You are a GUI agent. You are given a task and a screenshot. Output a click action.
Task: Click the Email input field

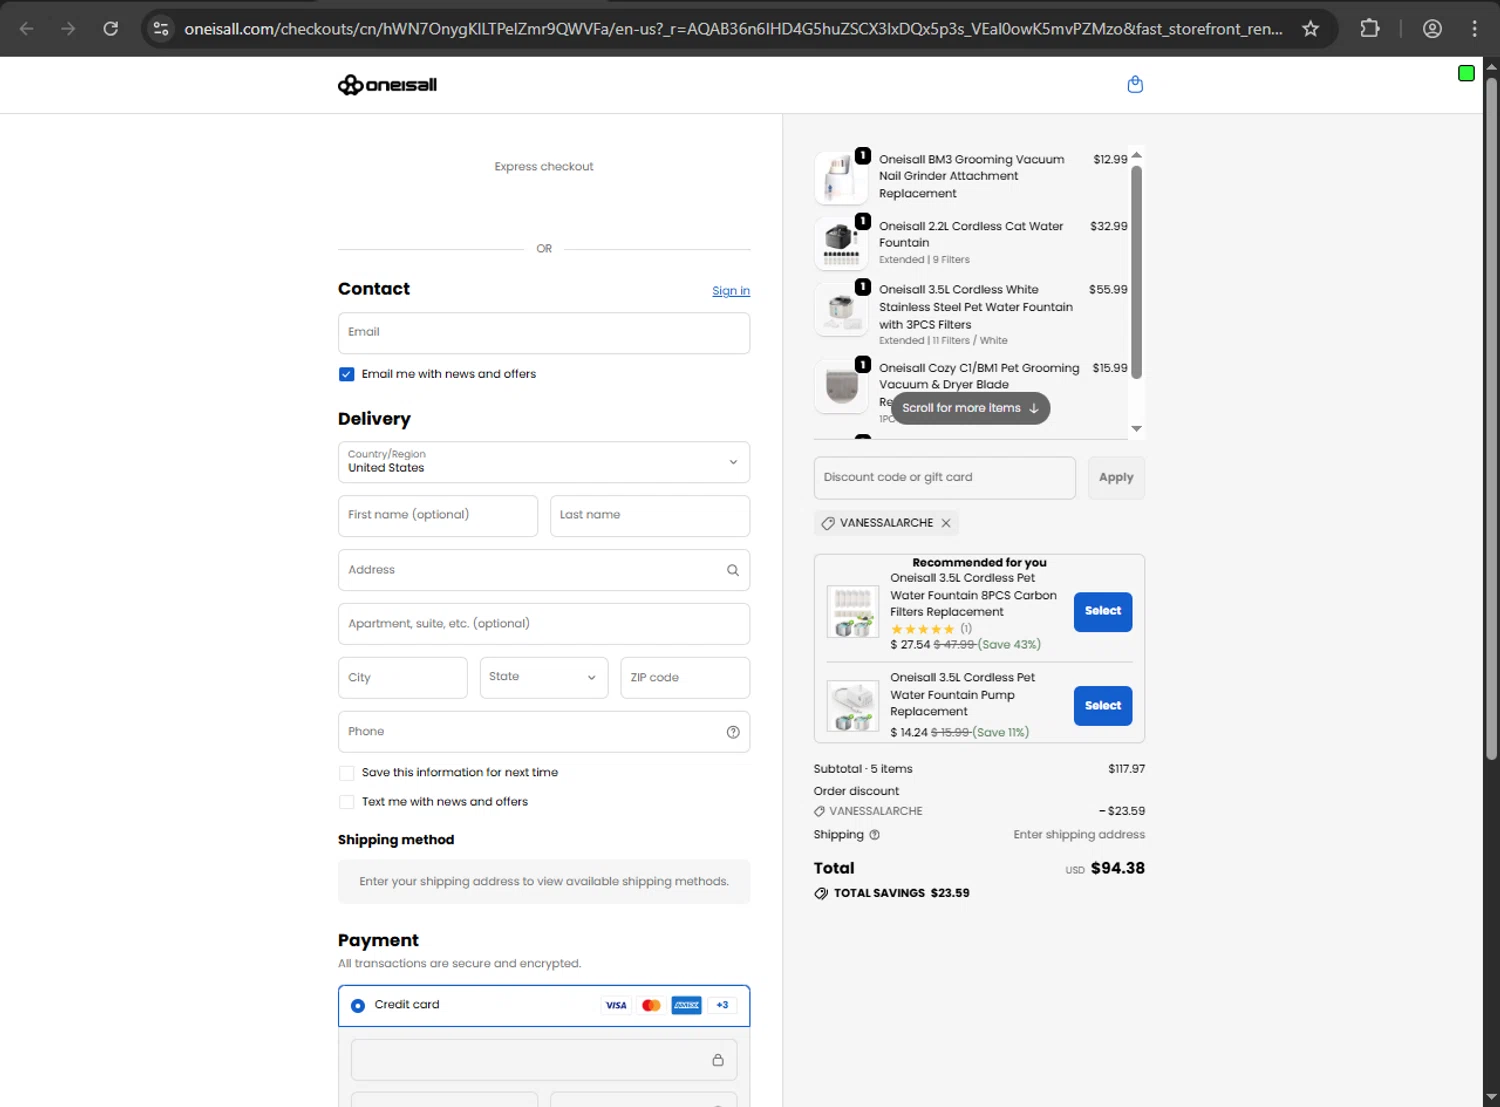click(x=544, y=333)
